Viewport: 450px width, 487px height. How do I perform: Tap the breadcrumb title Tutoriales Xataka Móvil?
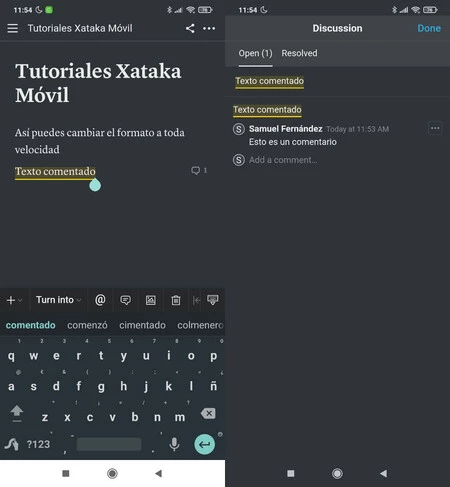coord(80,28)
